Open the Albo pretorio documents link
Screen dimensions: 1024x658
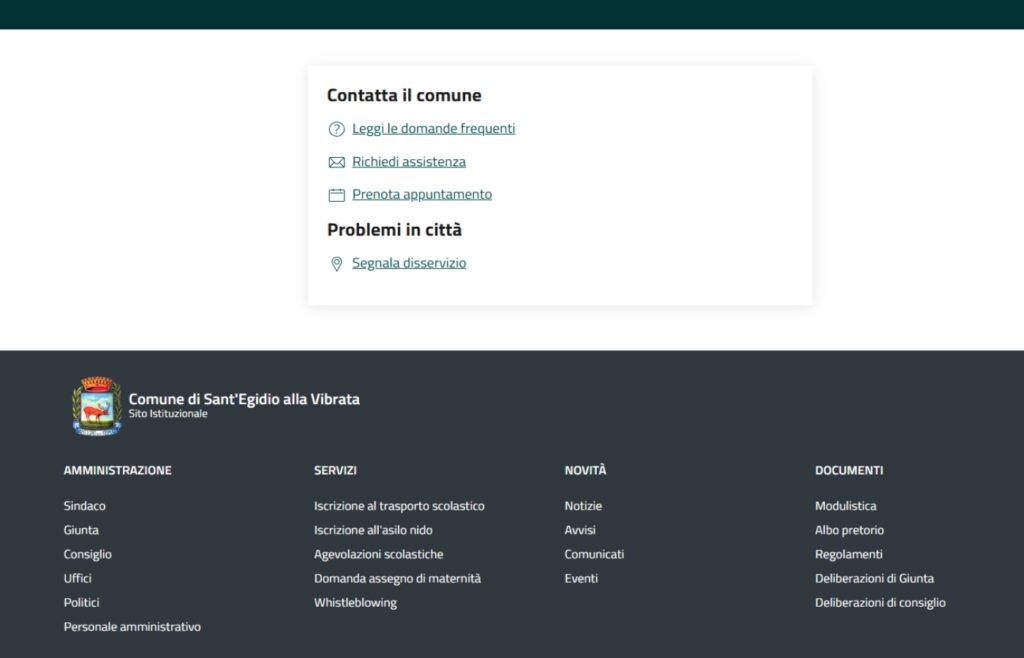click(x=849, y=530)
